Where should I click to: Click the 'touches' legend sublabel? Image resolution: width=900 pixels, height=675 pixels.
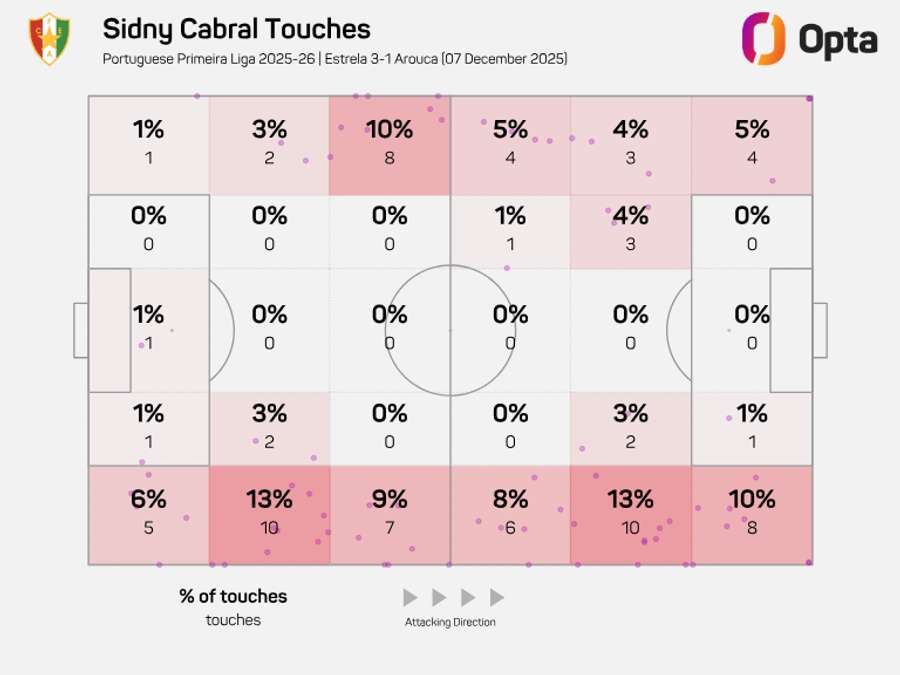tap(233, 620)
